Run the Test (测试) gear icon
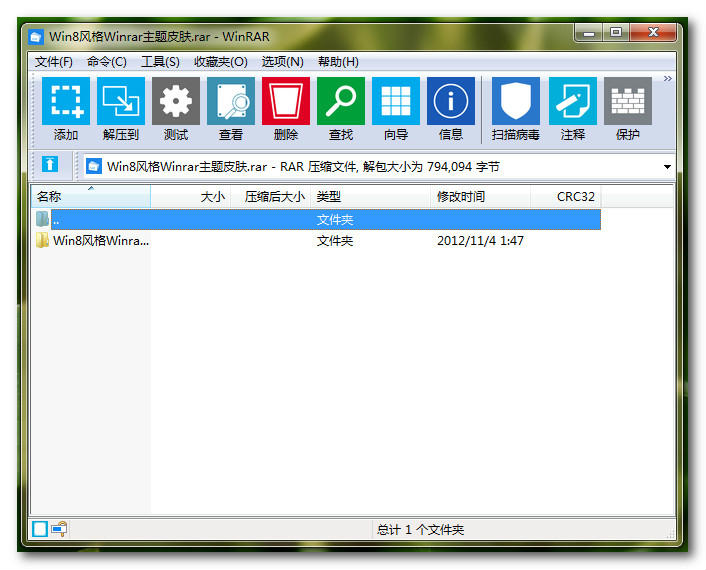The height and width of the screenshot is (570, 706). pos(176,101)
